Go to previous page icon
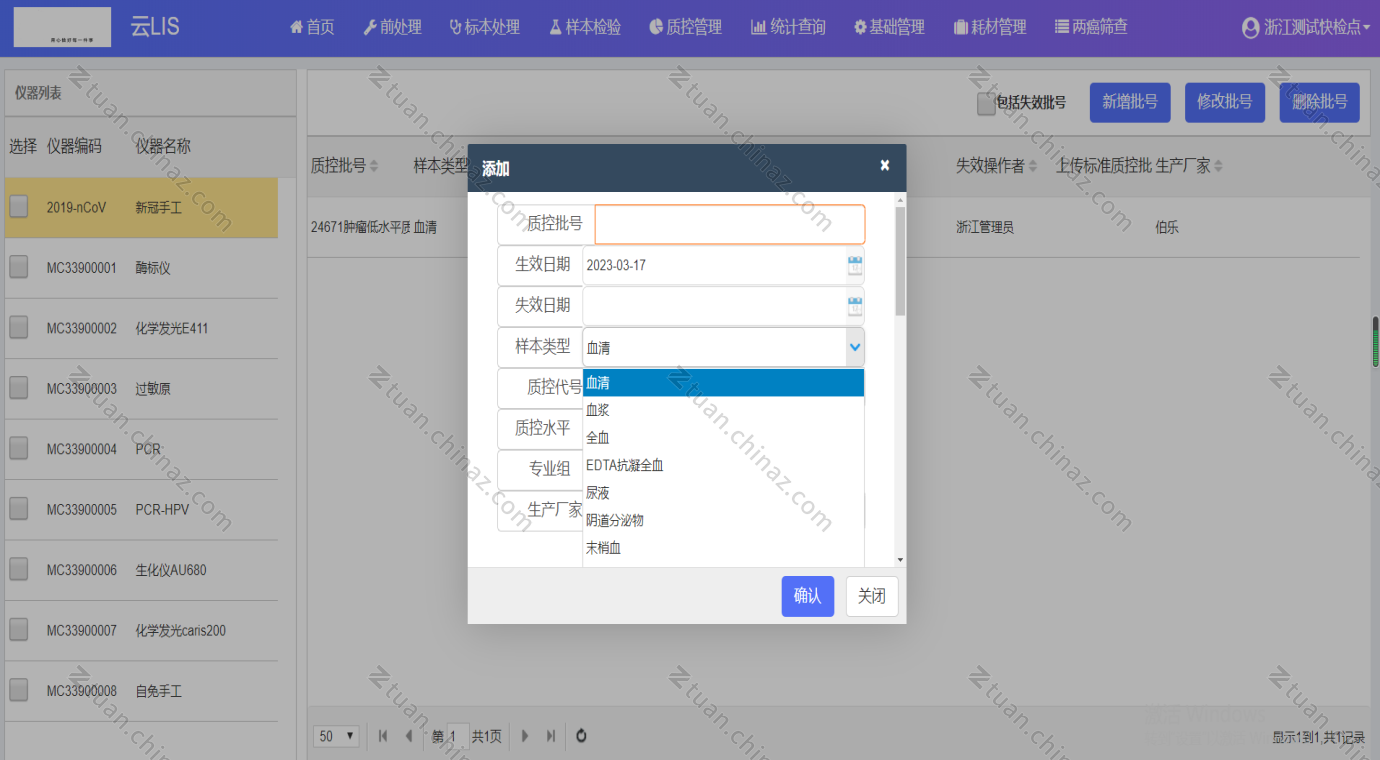This screenshot has height=760, width=1380. pos(408,736)
